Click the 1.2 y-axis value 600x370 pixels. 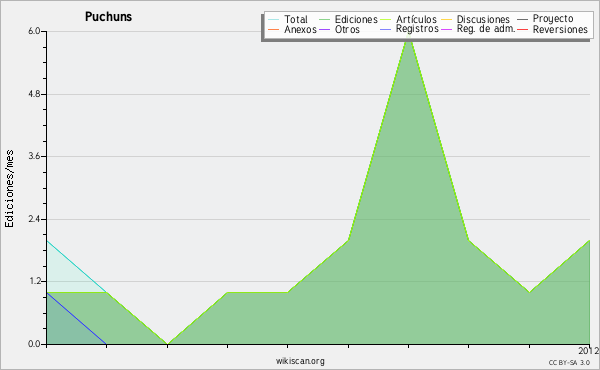pyautogui.click(x=34, y=282)
